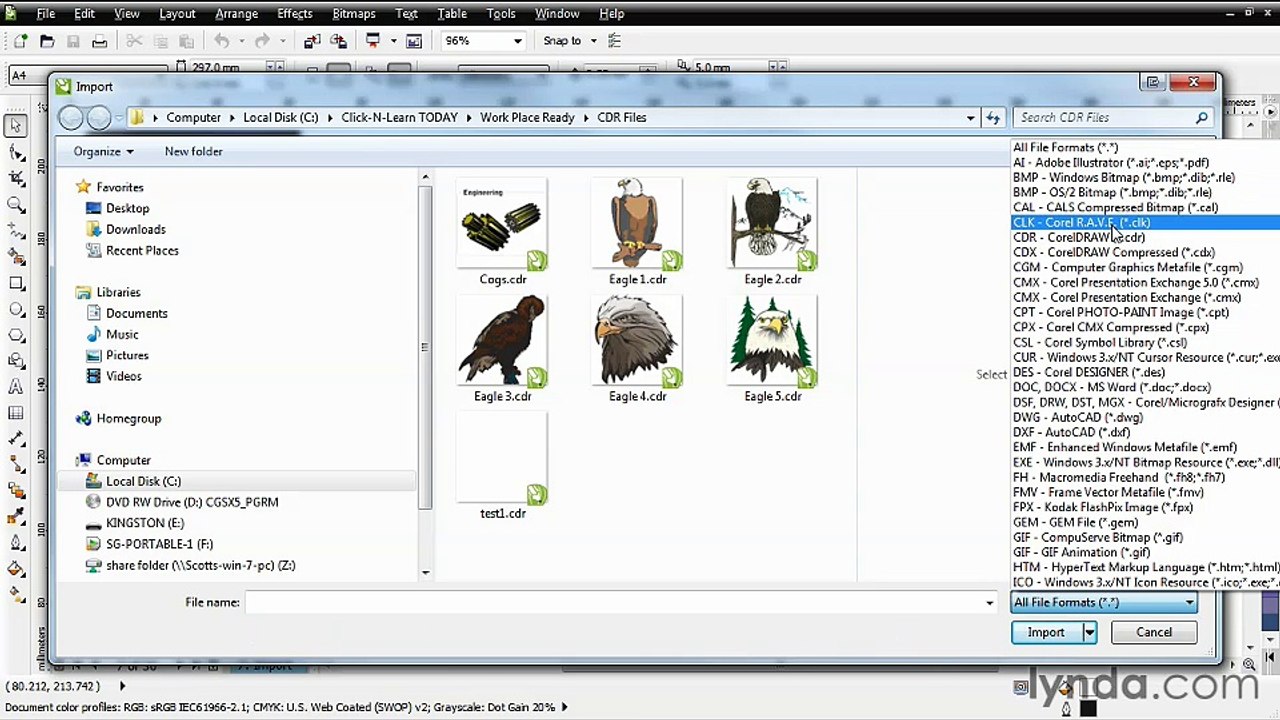Click the New folder button
This screenshot has width=1280, height=720.
[x=193, y=151]
